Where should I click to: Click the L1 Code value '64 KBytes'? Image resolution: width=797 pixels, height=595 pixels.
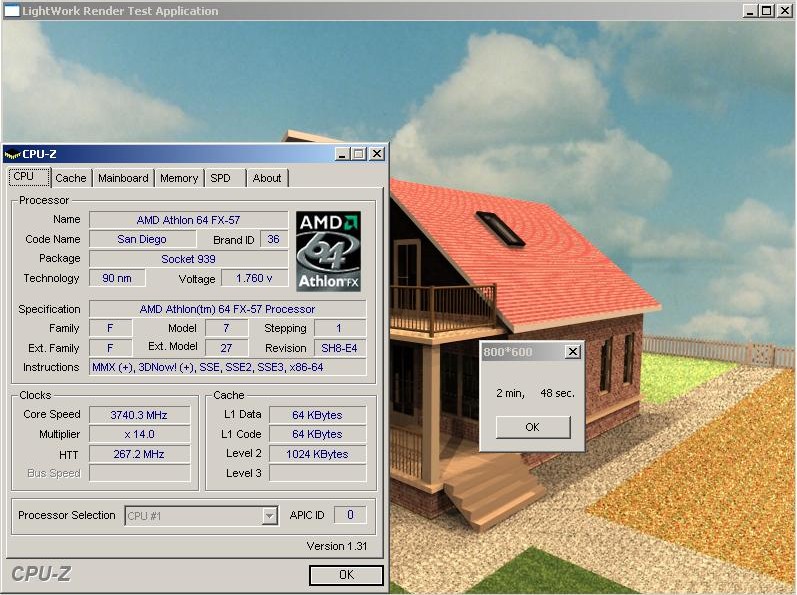[x=317, y=434]
